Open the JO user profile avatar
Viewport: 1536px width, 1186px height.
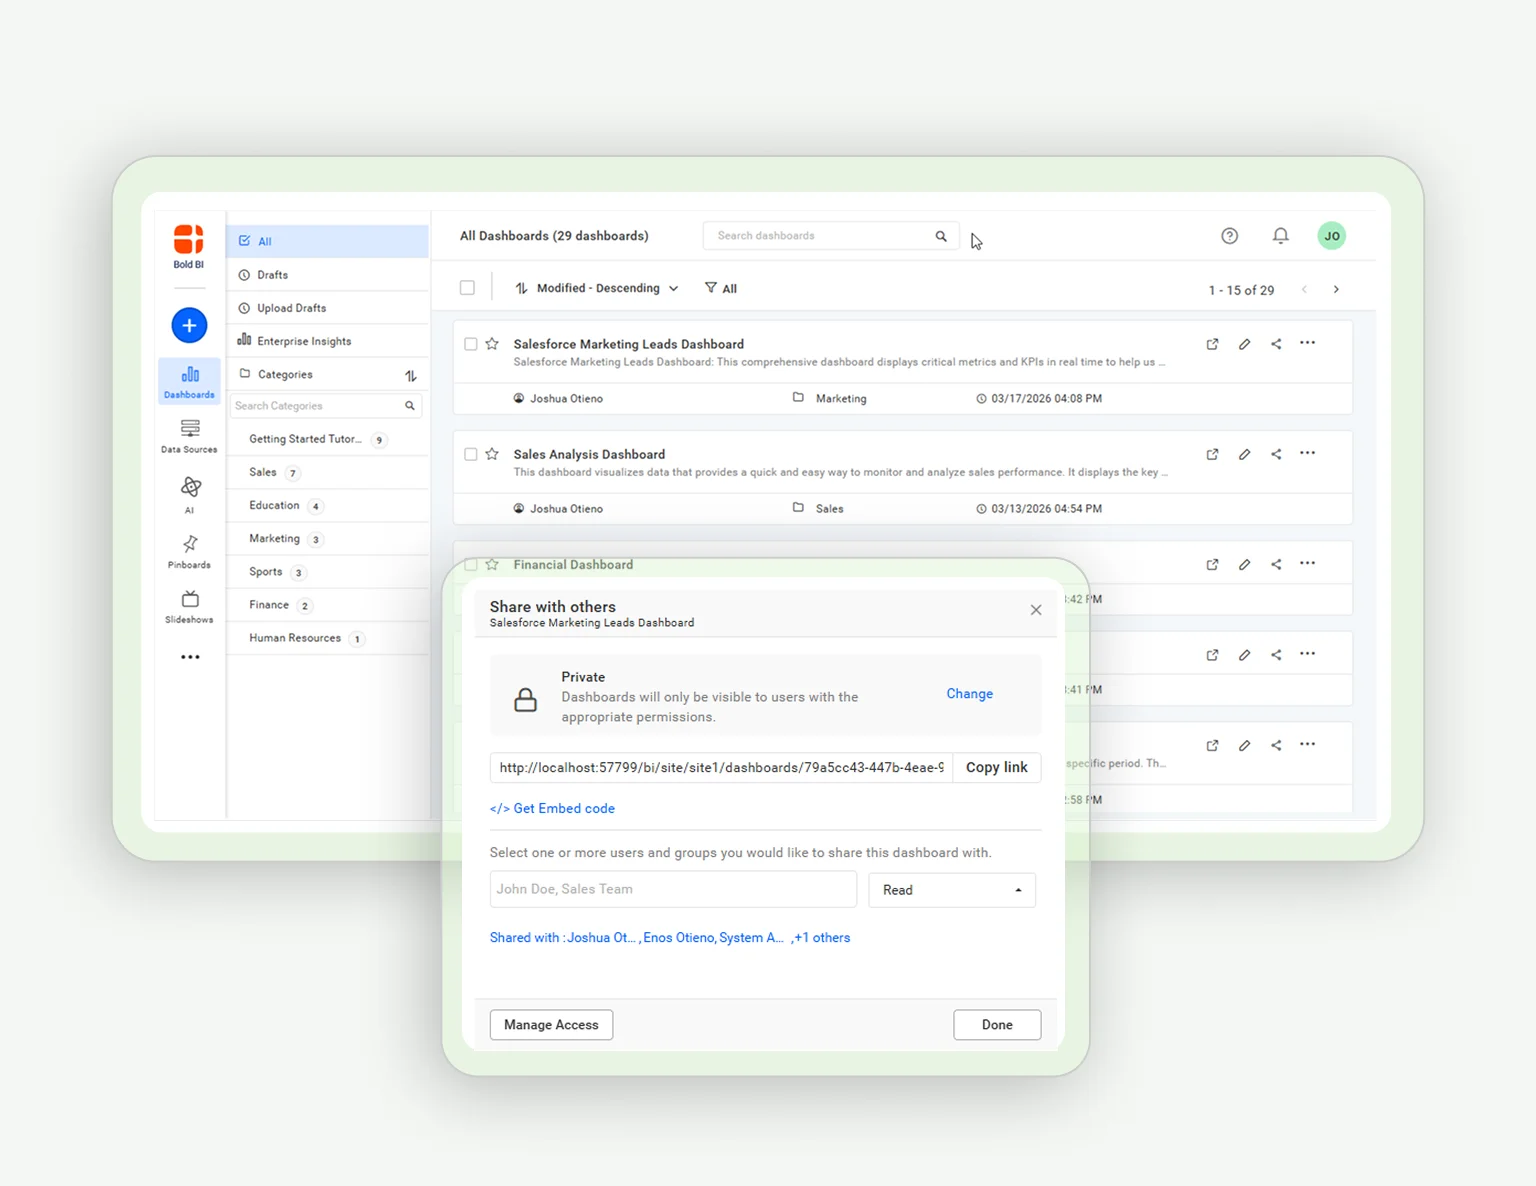click(1332, 236)
